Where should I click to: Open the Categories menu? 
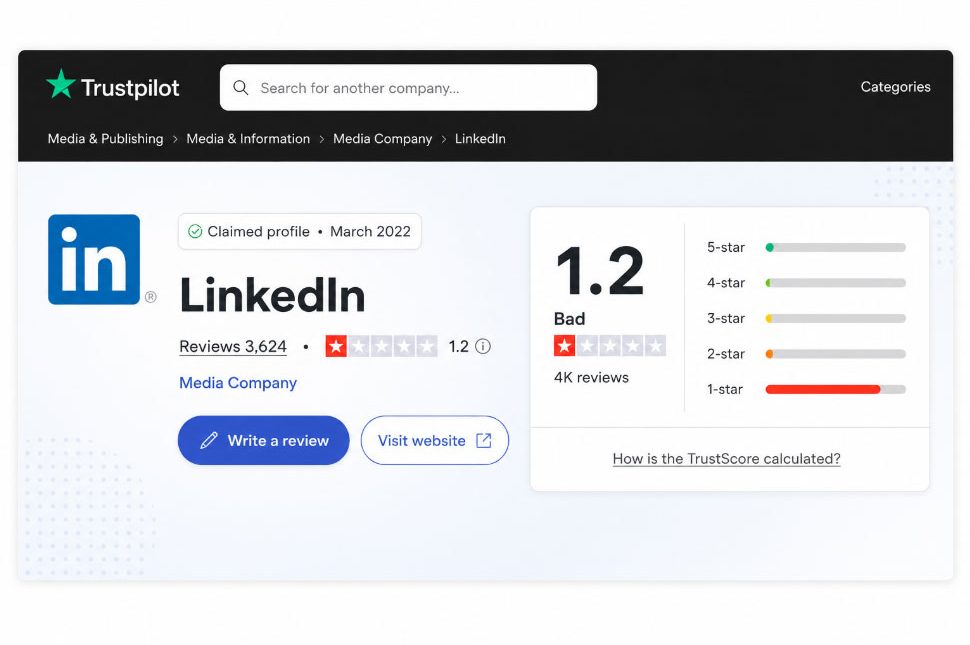895,87
